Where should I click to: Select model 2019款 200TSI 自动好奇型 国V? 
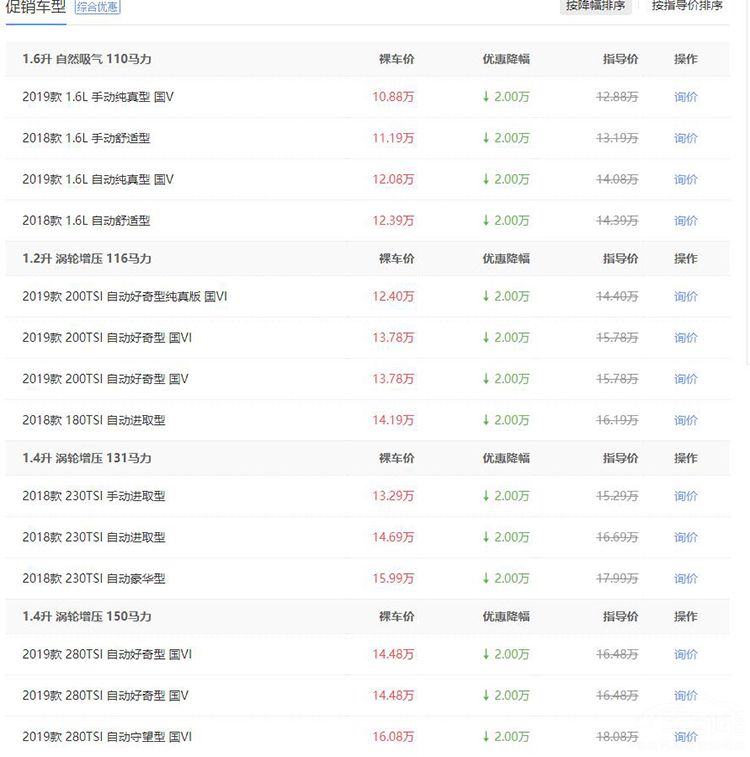(105, 379)
